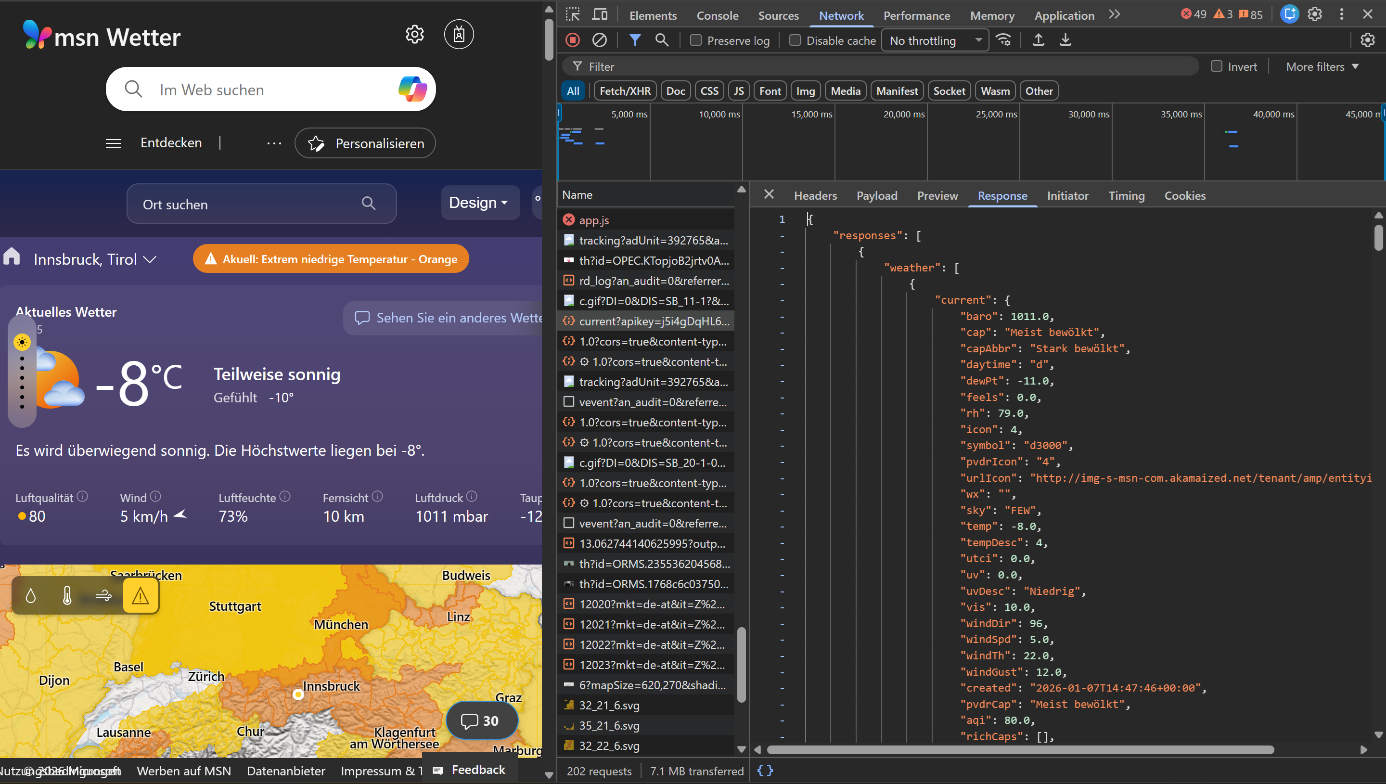Viewport: 1386px width, 784px height.
Task: Enable the Preserve log checkbox
Action: coord(697,41)
